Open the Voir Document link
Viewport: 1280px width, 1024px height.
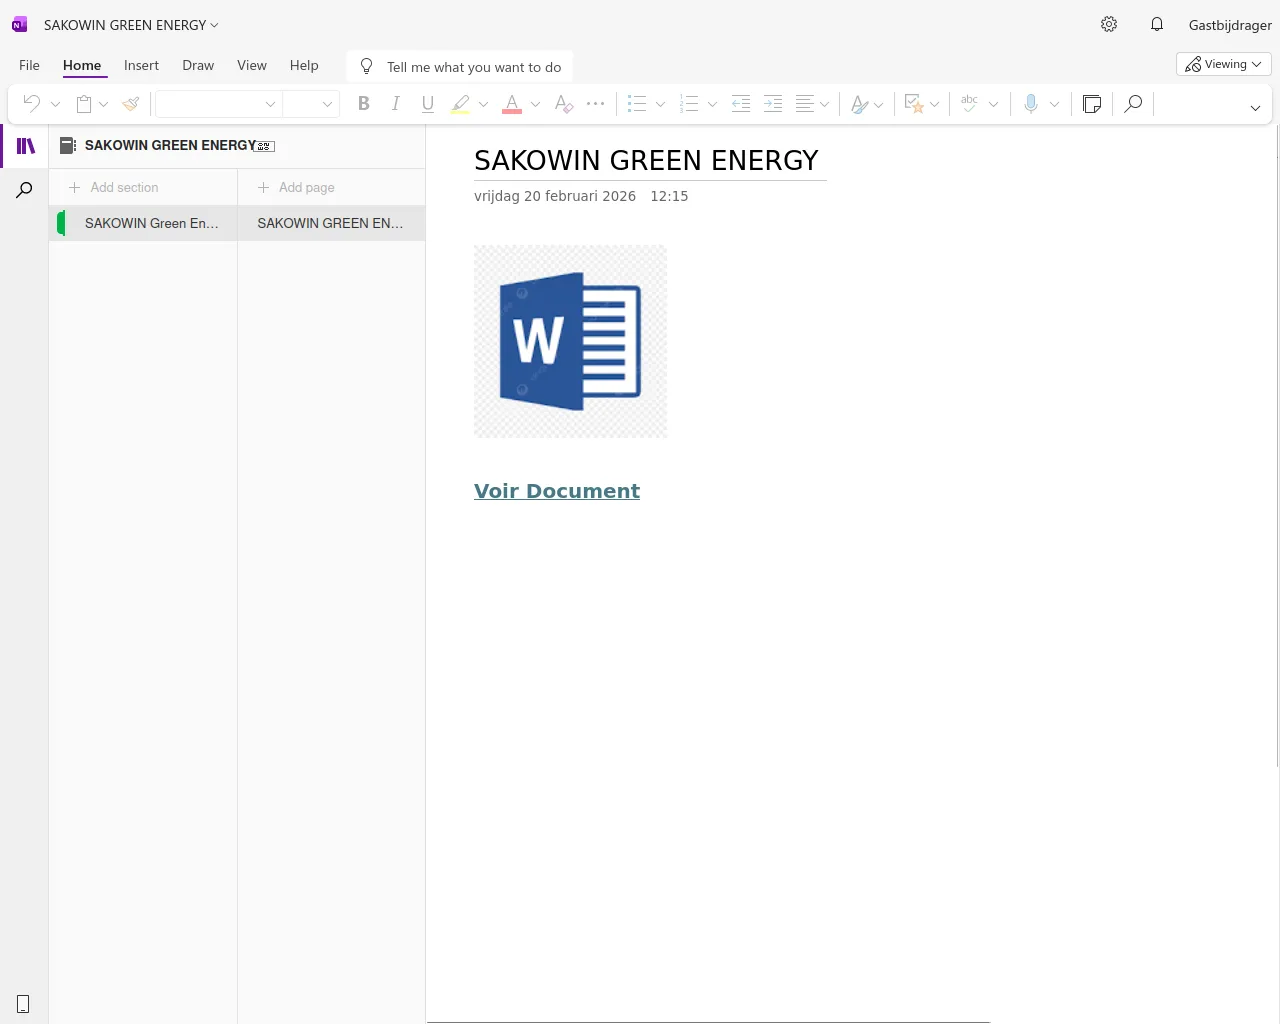point(556,491)
